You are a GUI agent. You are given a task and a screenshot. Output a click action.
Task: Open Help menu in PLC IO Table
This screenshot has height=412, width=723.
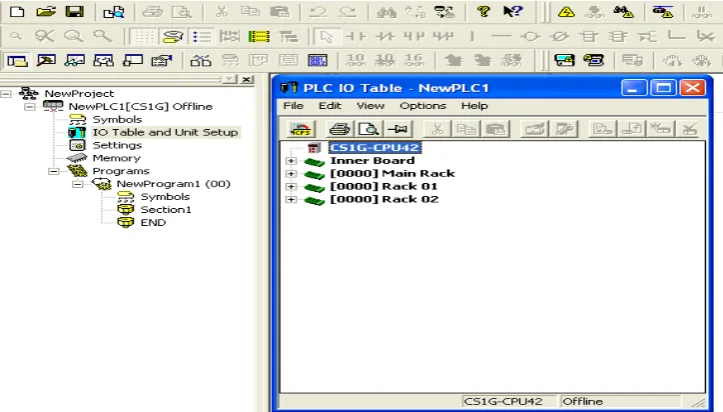pos(474,106)
